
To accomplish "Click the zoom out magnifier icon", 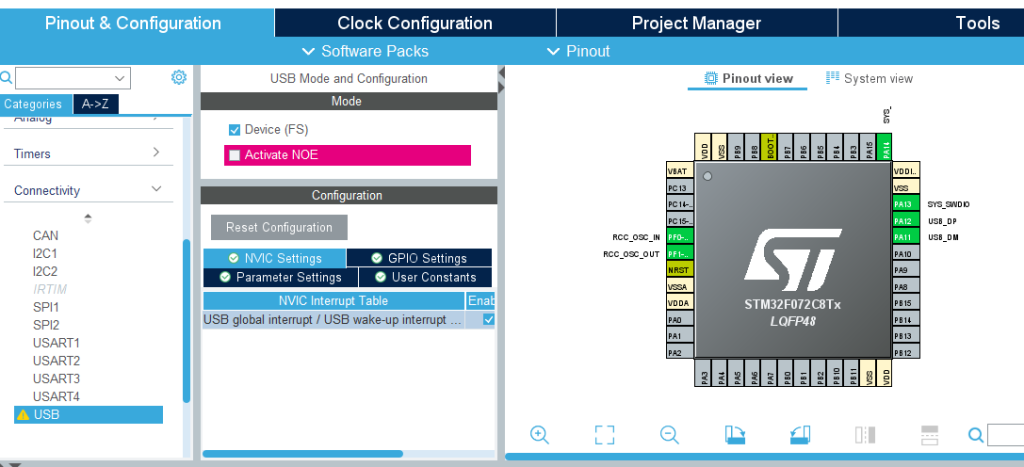I will click(669, 434).
